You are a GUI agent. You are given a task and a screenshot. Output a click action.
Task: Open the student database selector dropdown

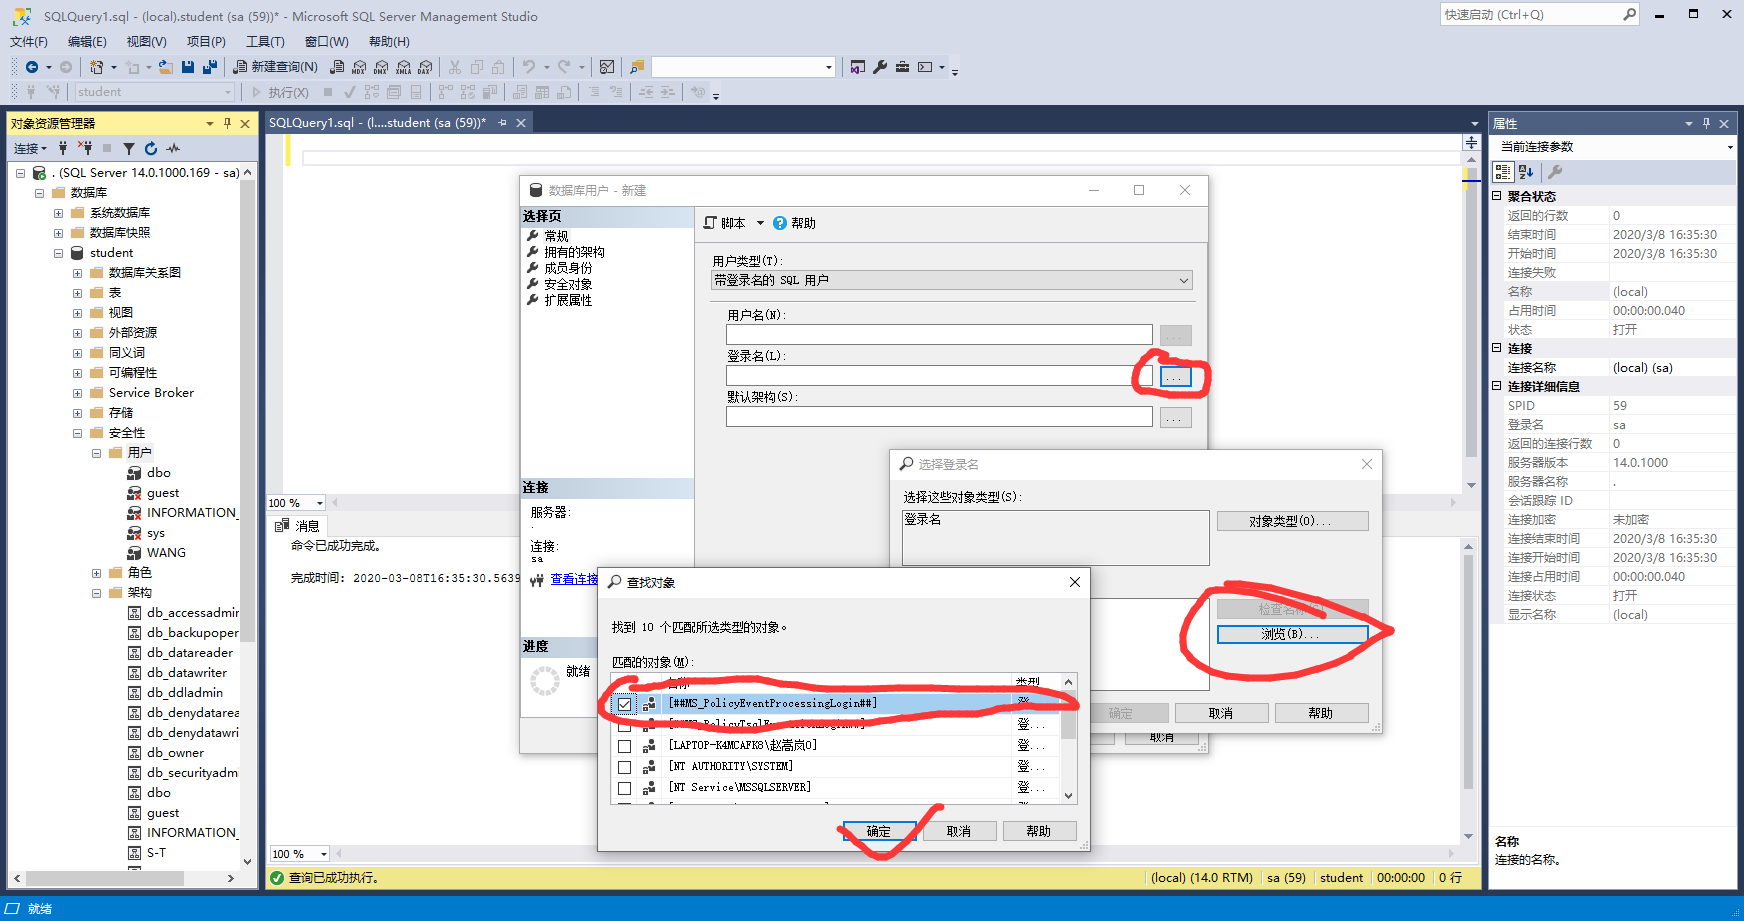click(x=228, y=92)
